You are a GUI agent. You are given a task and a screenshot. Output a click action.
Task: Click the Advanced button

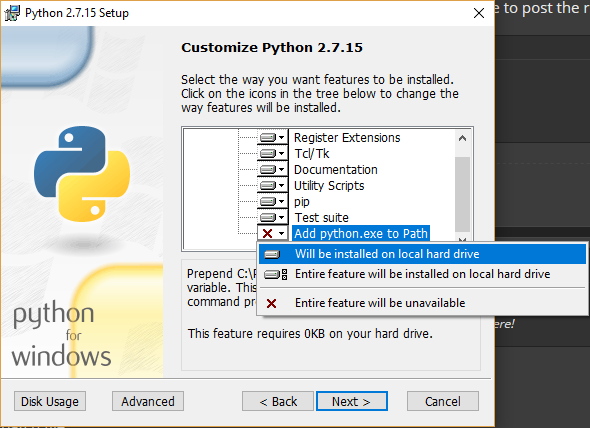pos(148,401)
